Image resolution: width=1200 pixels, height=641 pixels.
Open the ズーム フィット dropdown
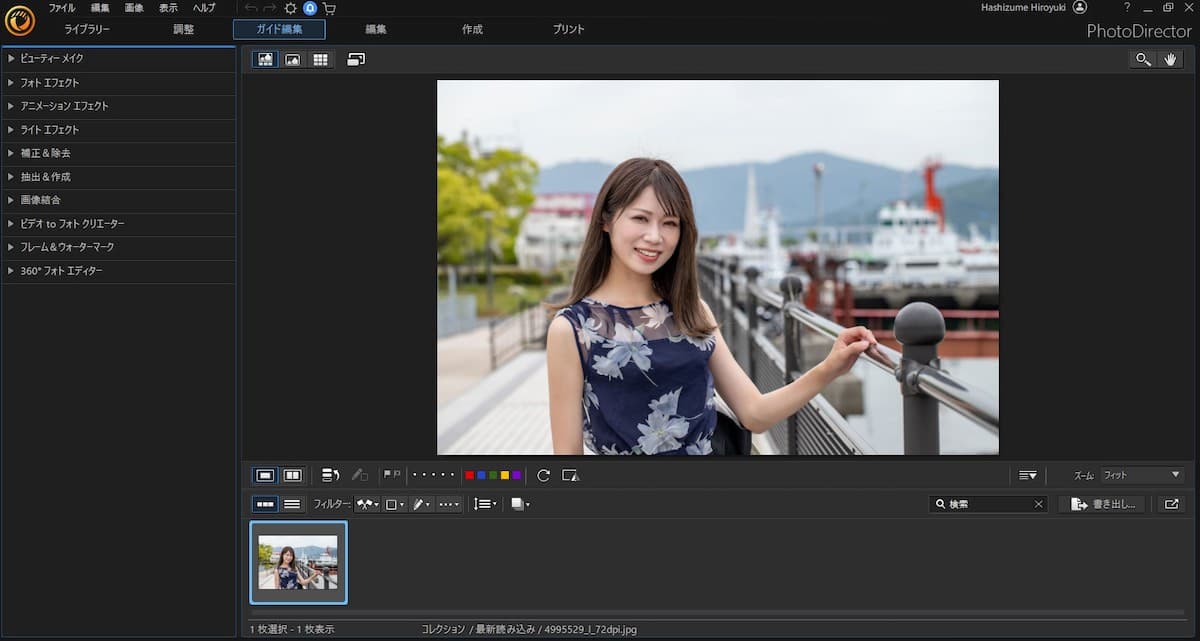click(x=1141, y=476)
